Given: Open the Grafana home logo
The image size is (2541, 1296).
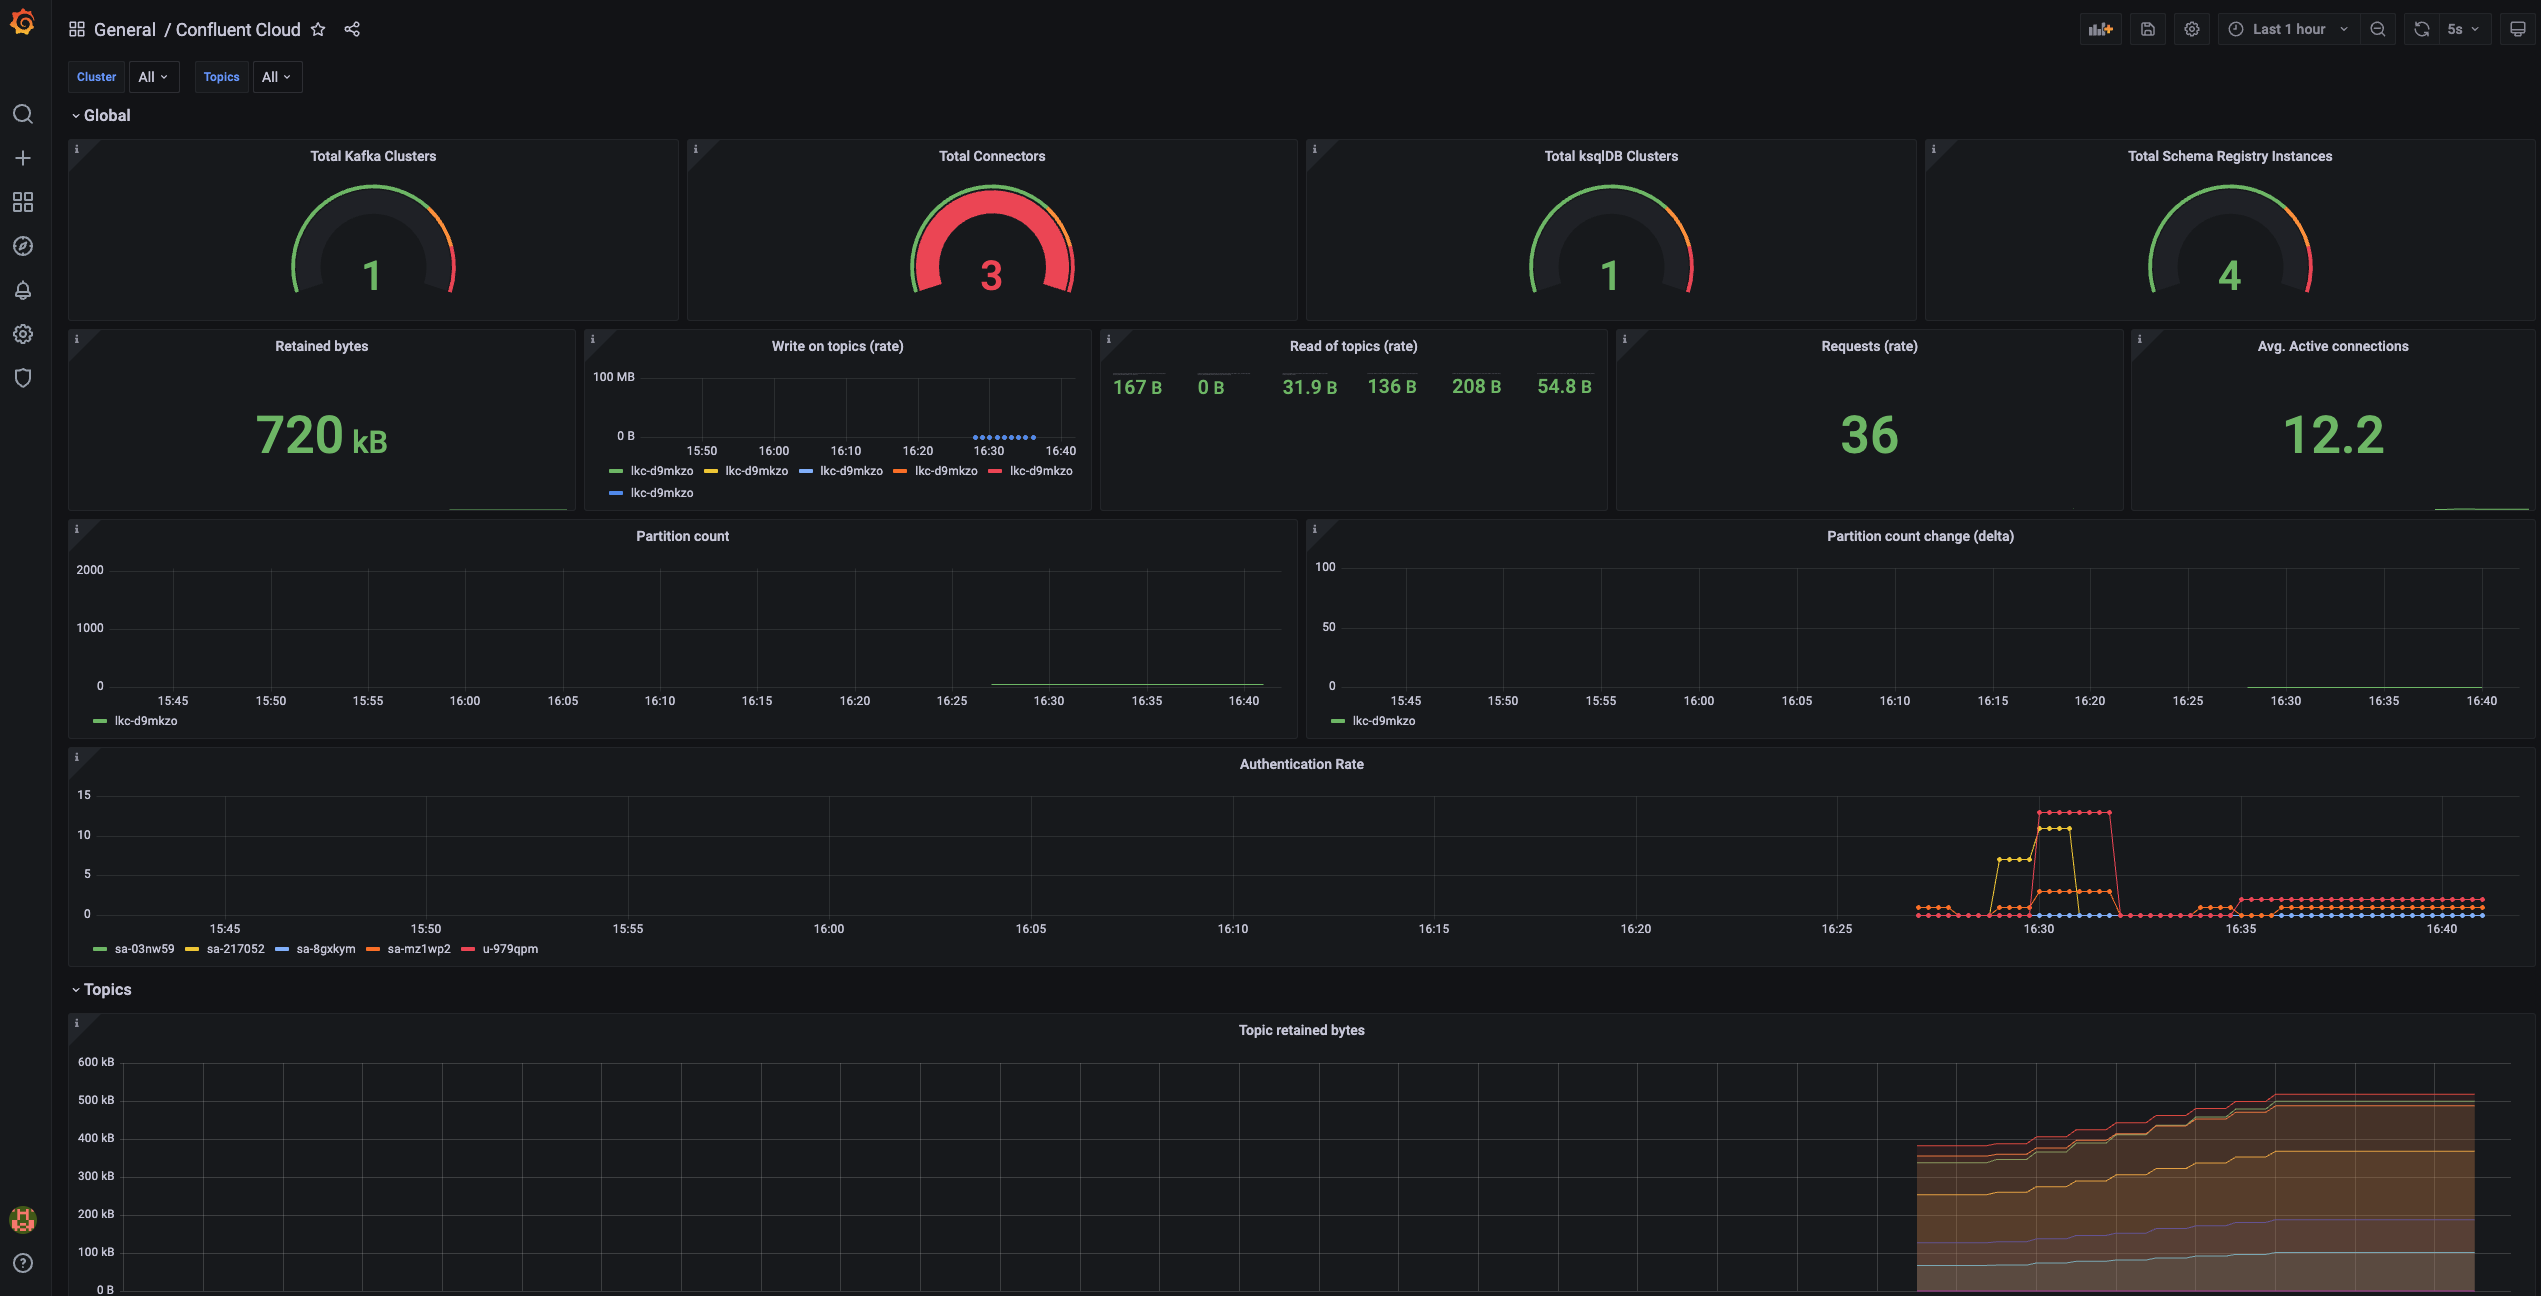Looking at the screenshot, I should [x=22, y=22].
